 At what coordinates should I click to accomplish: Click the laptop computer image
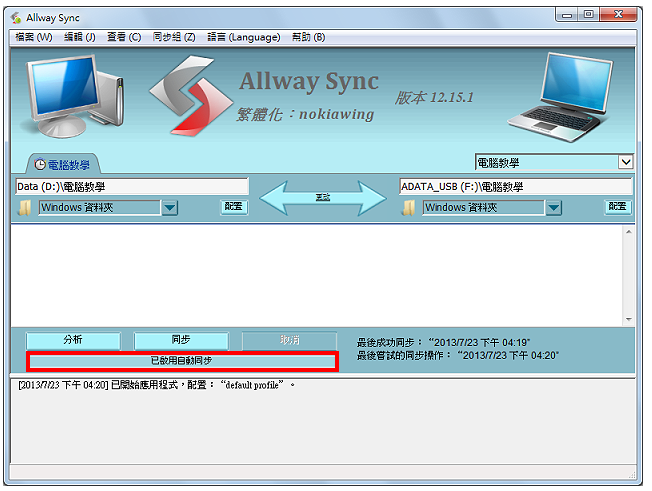pyautogui.click(x=560, y=97)
